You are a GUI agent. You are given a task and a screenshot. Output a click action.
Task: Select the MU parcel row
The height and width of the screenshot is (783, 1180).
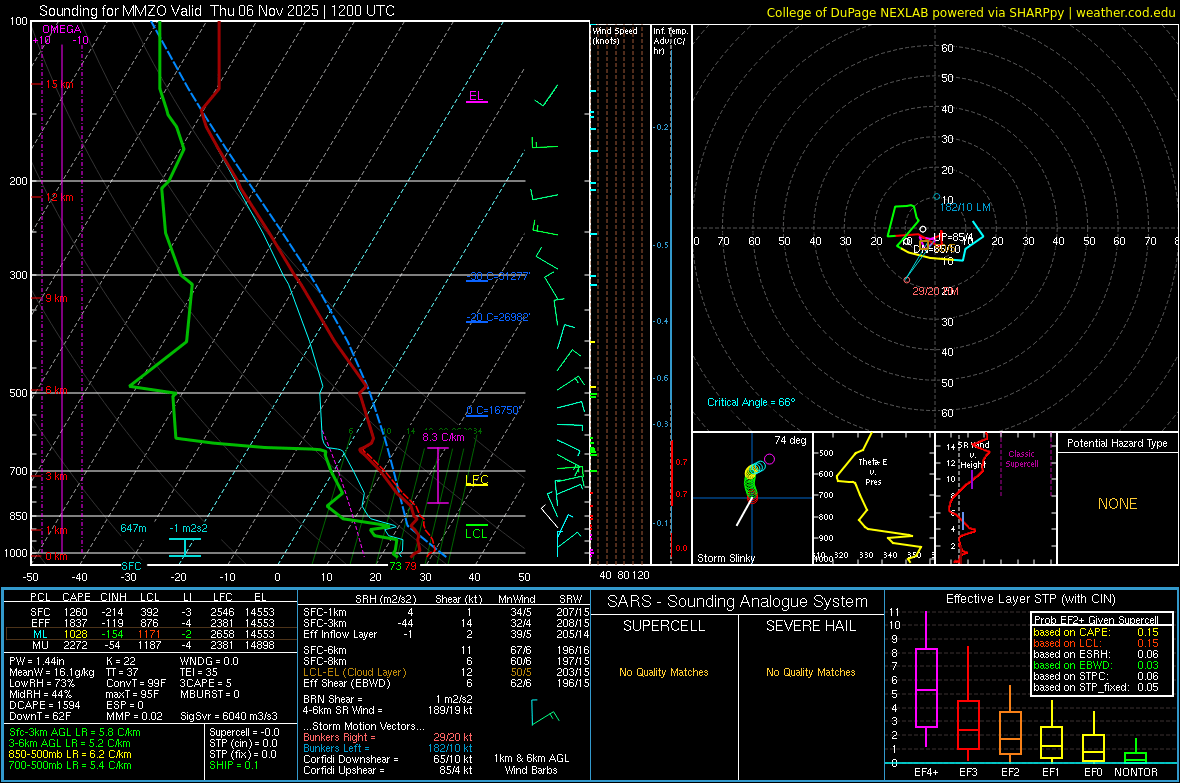click(x=152, y=645)
